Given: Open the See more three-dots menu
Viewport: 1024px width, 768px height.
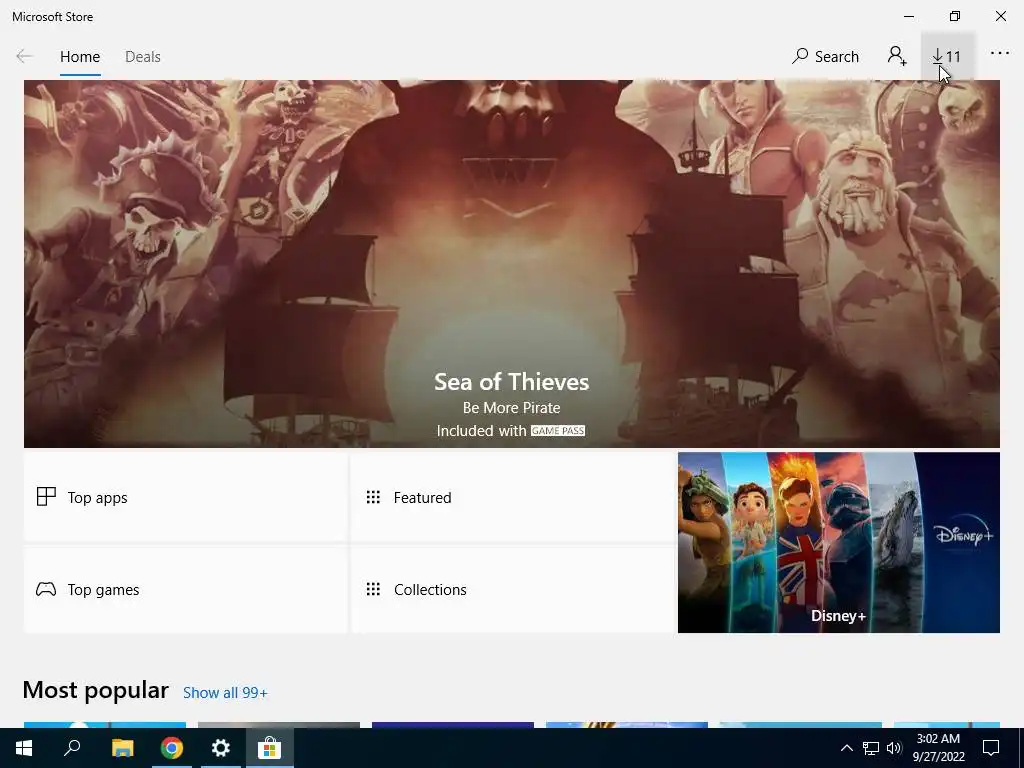Looking at the screenshot, I should [x=999, y=53].
